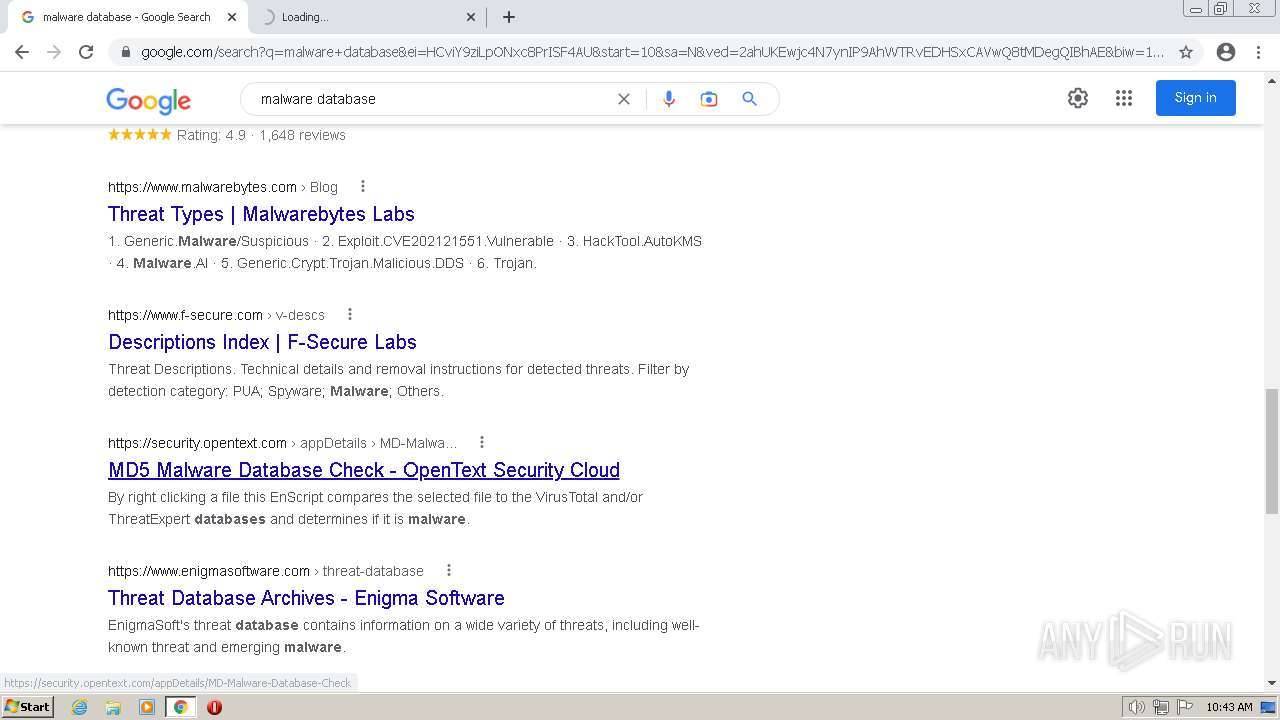Open the Windows Start menu
Screen dimensions: 1280x720
click(x=27, y=707)
